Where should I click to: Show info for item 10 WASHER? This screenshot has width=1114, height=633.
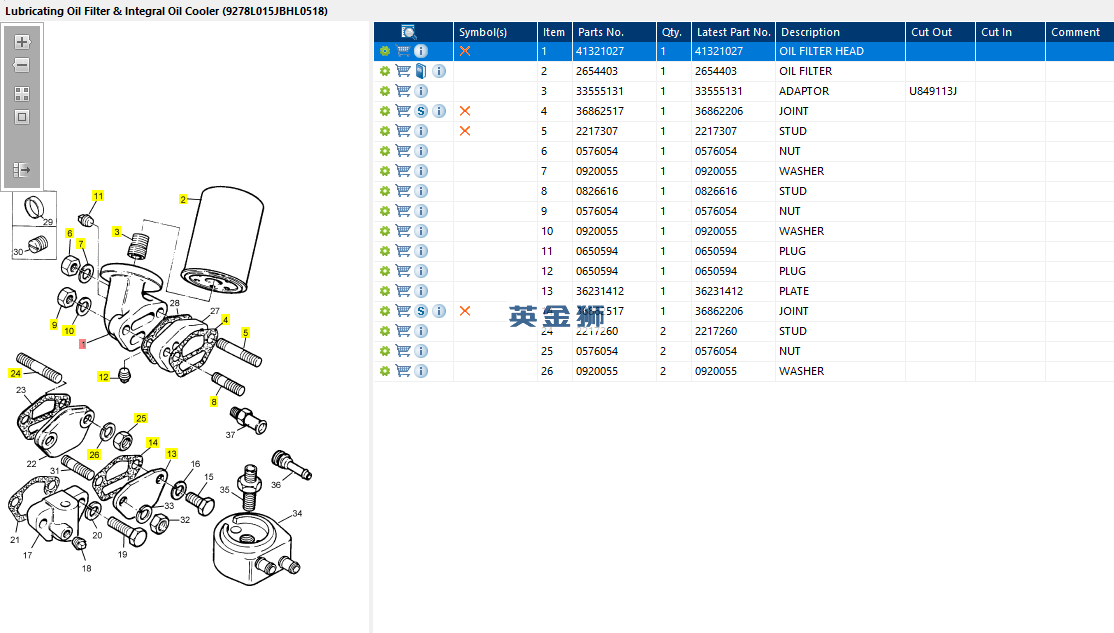(x=421, y=231)
